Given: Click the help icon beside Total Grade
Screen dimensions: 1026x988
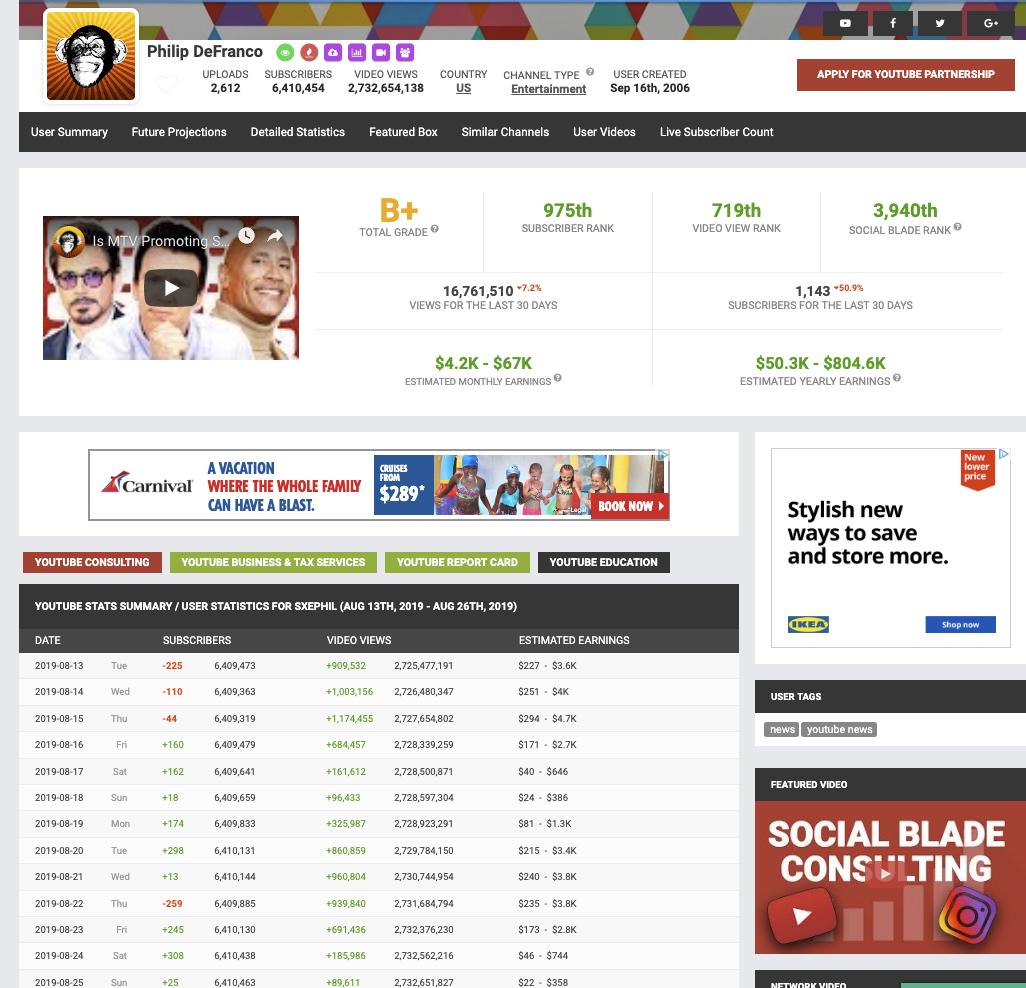Looking at the screenshot, I should (434, 229).
